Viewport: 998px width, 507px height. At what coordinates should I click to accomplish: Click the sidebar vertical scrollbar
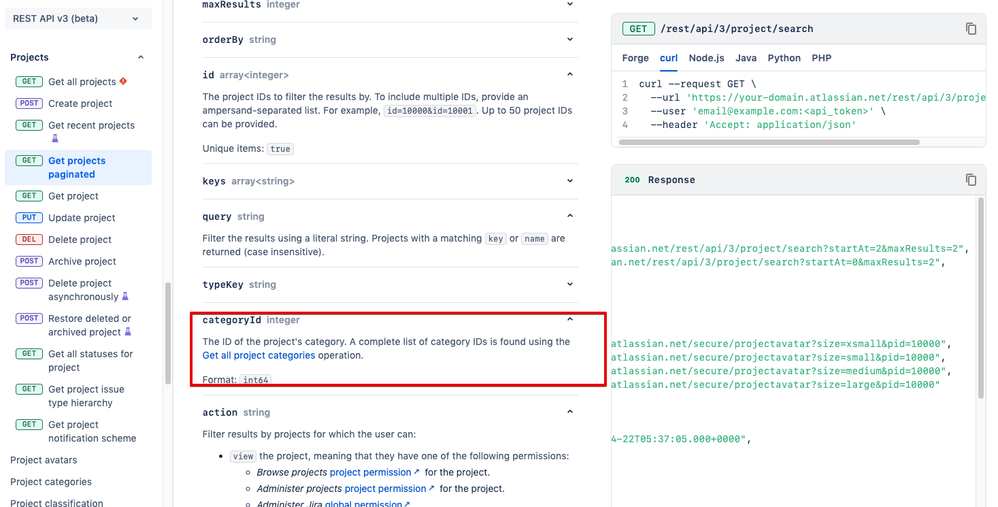168,333
